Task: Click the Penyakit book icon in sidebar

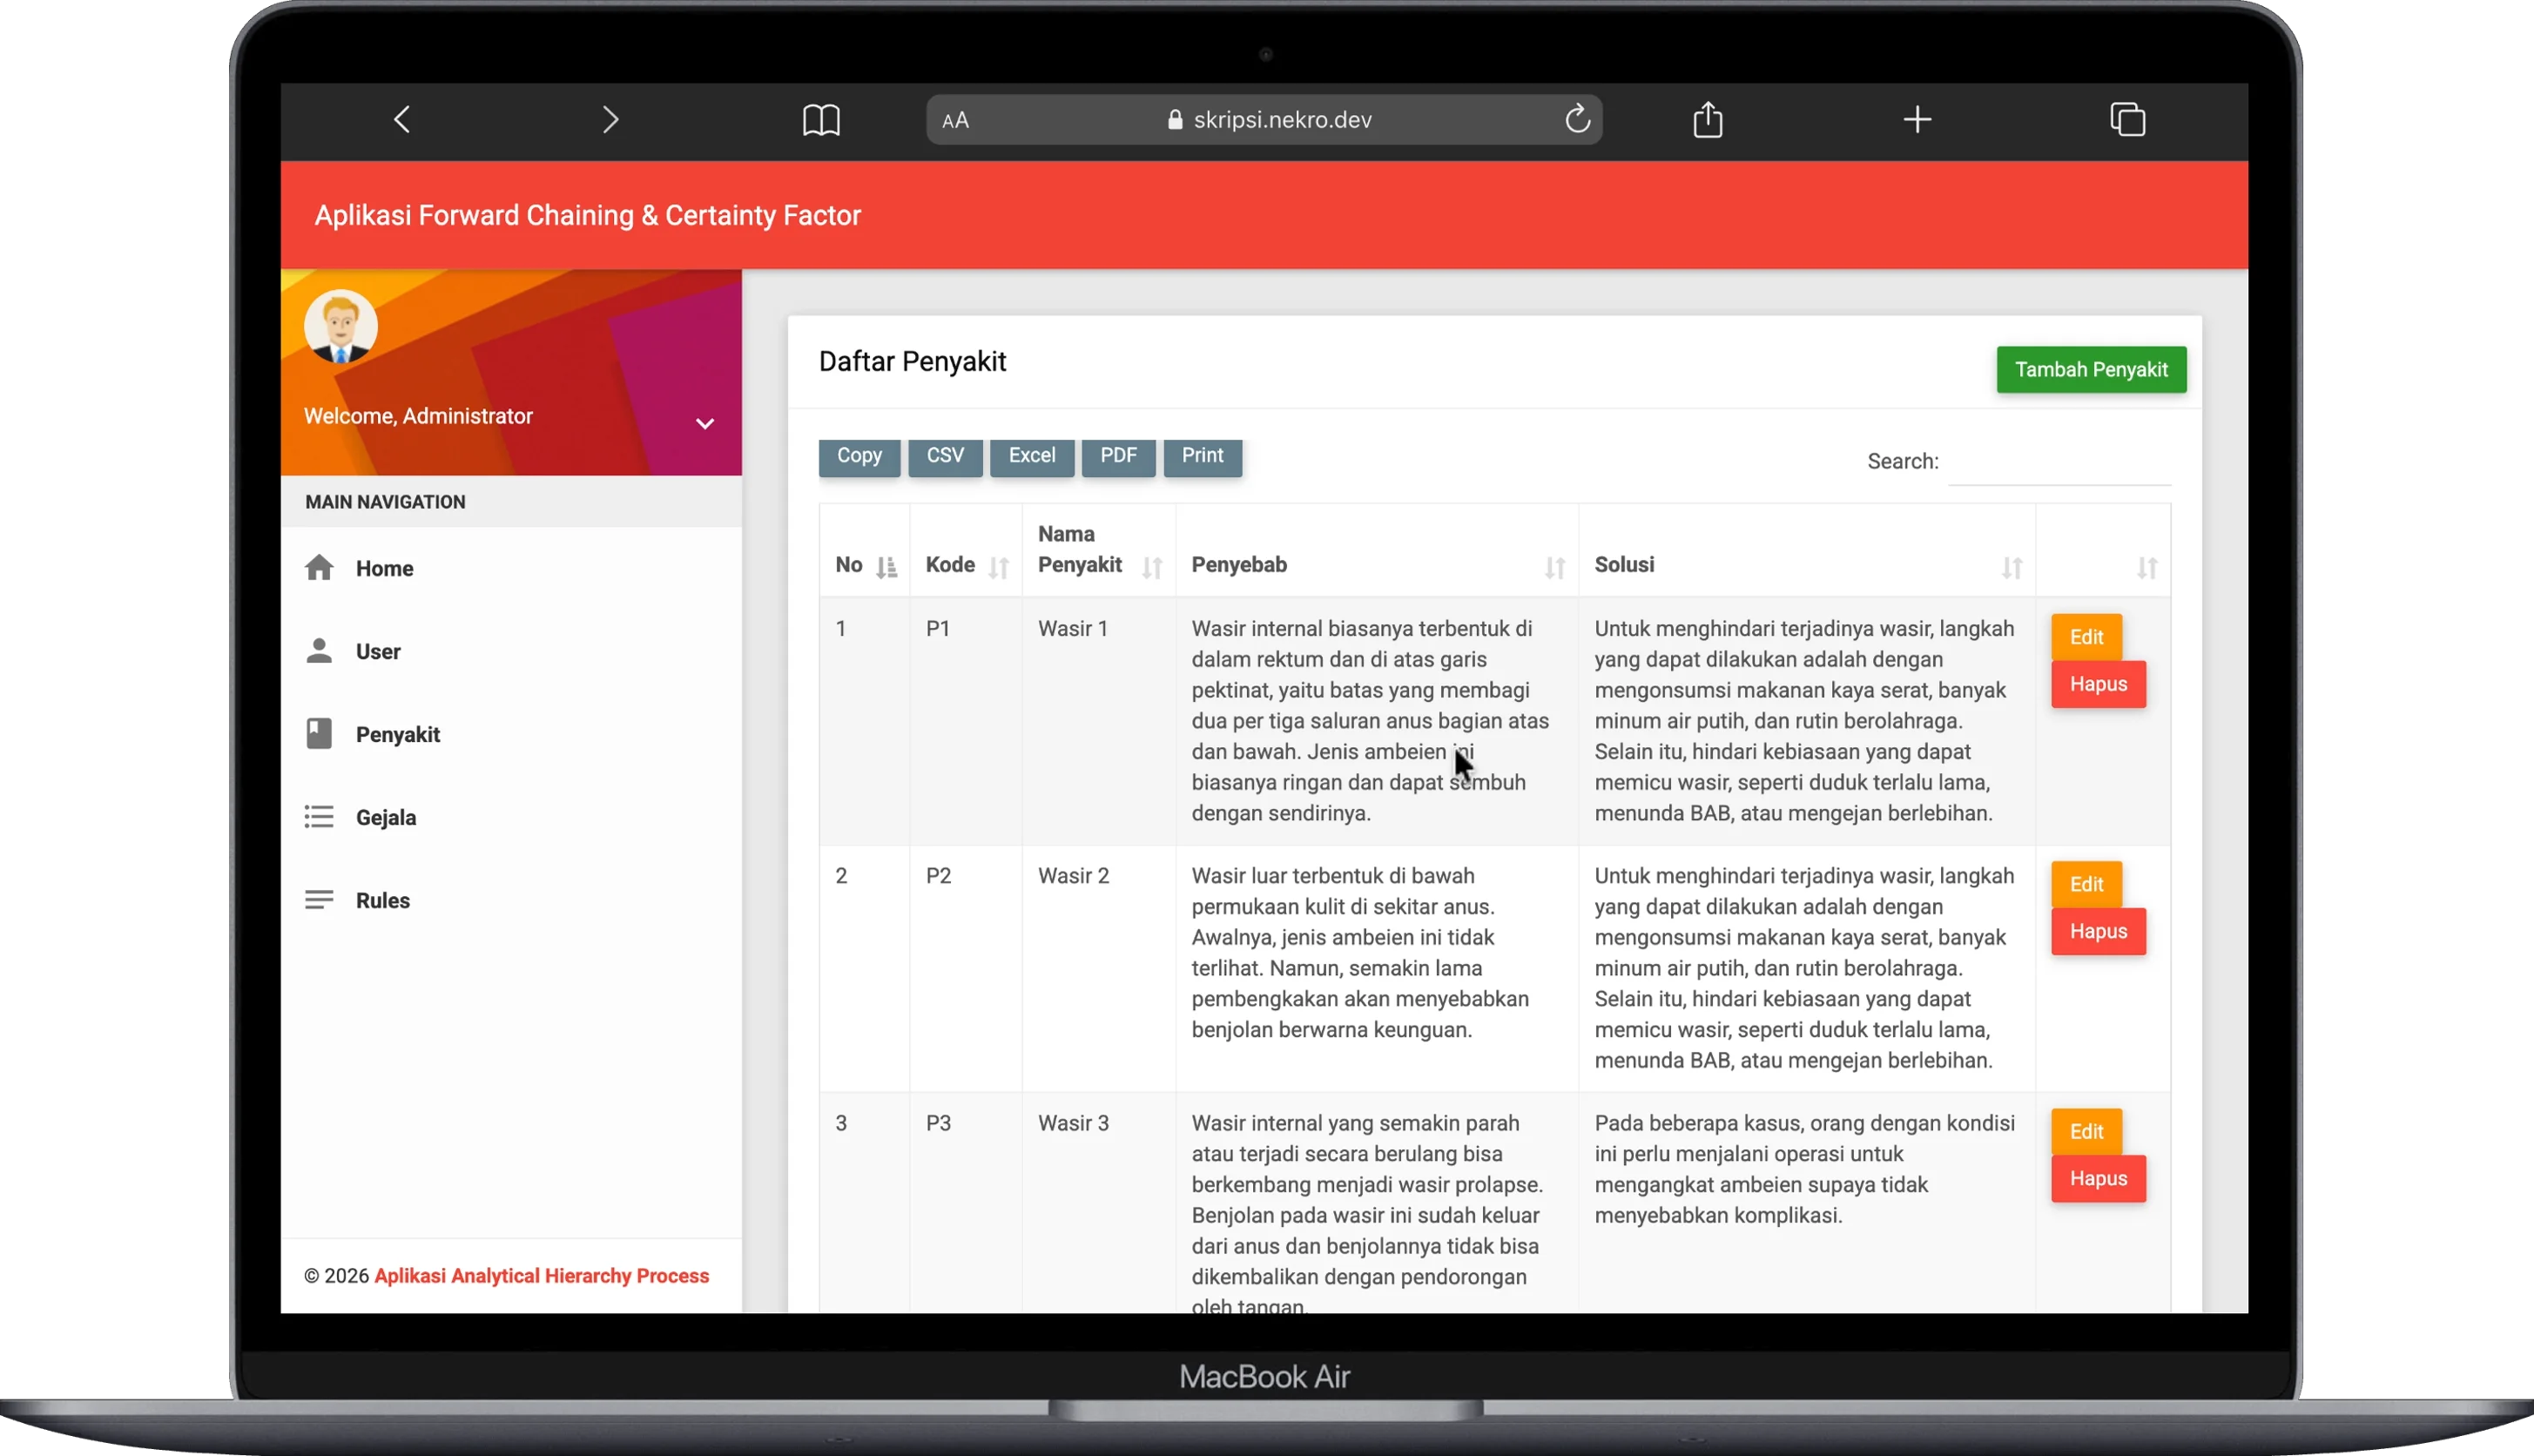Action: (x=319, y=734)
